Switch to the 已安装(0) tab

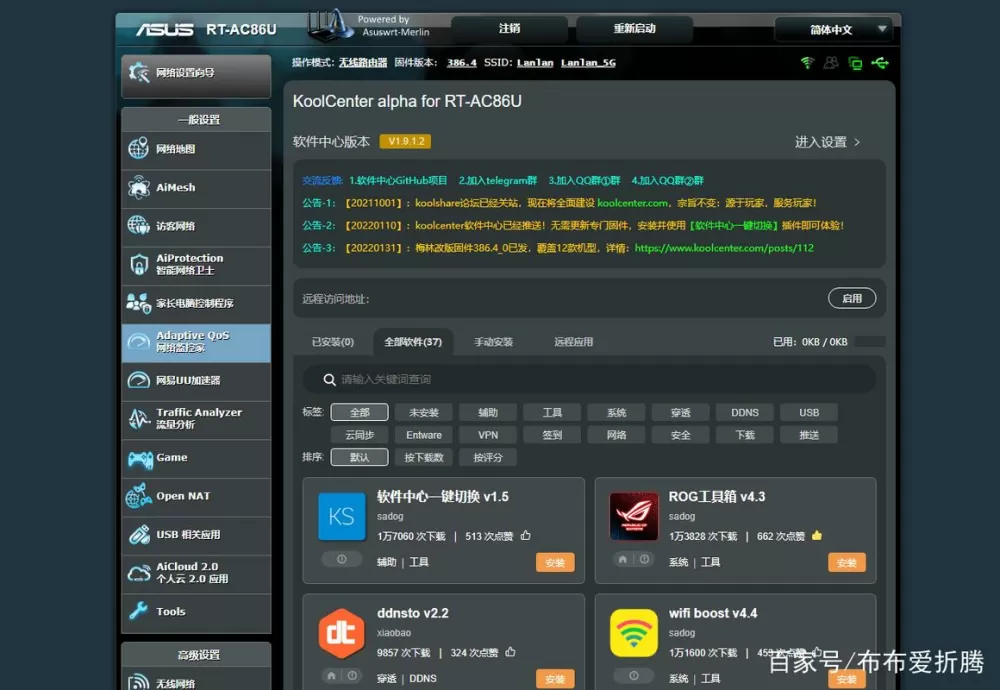pyautogui.click(x=333, y=342)
